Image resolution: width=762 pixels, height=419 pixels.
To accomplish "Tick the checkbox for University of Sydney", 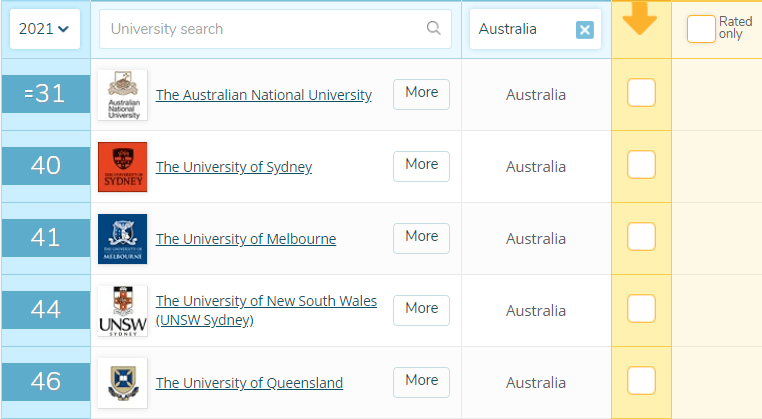I will coord(641,165).
